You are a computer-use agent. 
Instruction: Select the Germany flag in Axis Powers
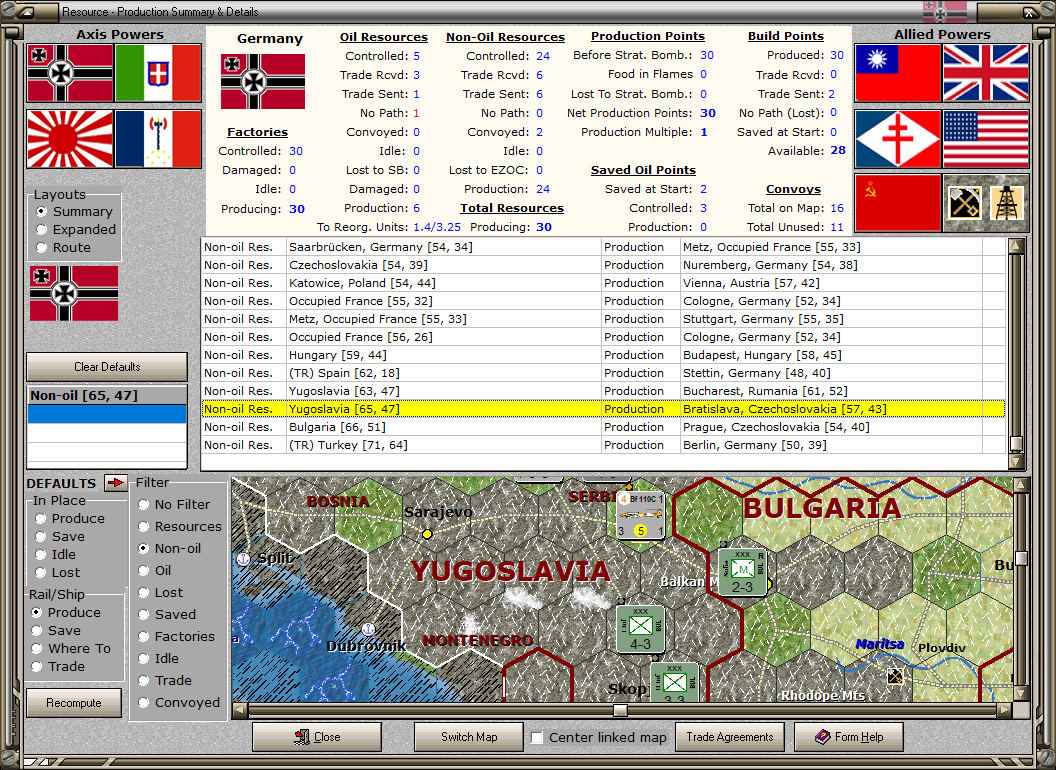point(70,73)
